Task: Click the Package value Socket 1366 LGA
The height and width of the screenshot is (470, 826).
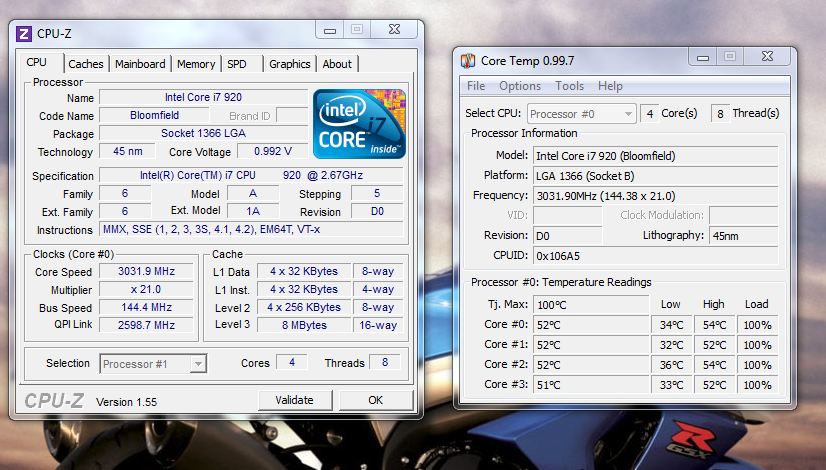Action: (203, 133)
